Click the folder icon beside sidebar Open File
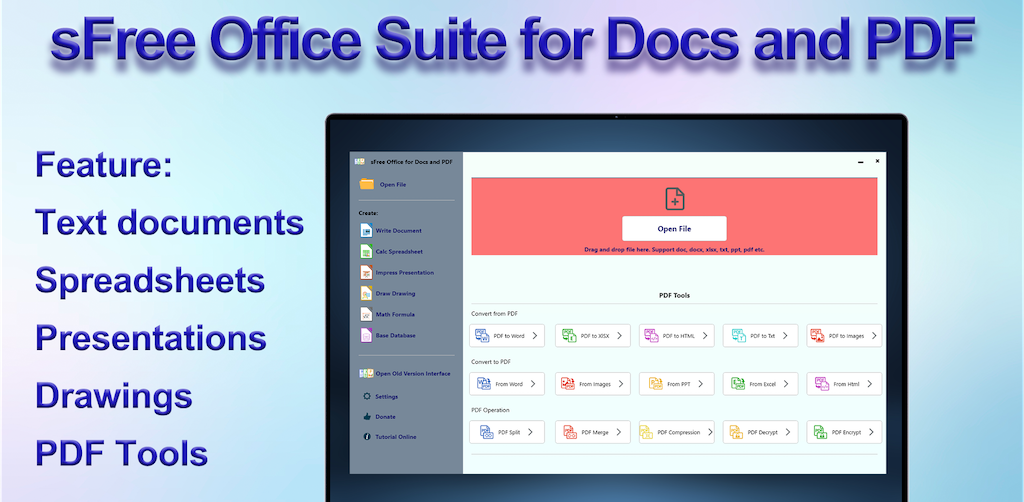Image resolution: width=1024 pixels, height=502 pixels. pos(367,184)
